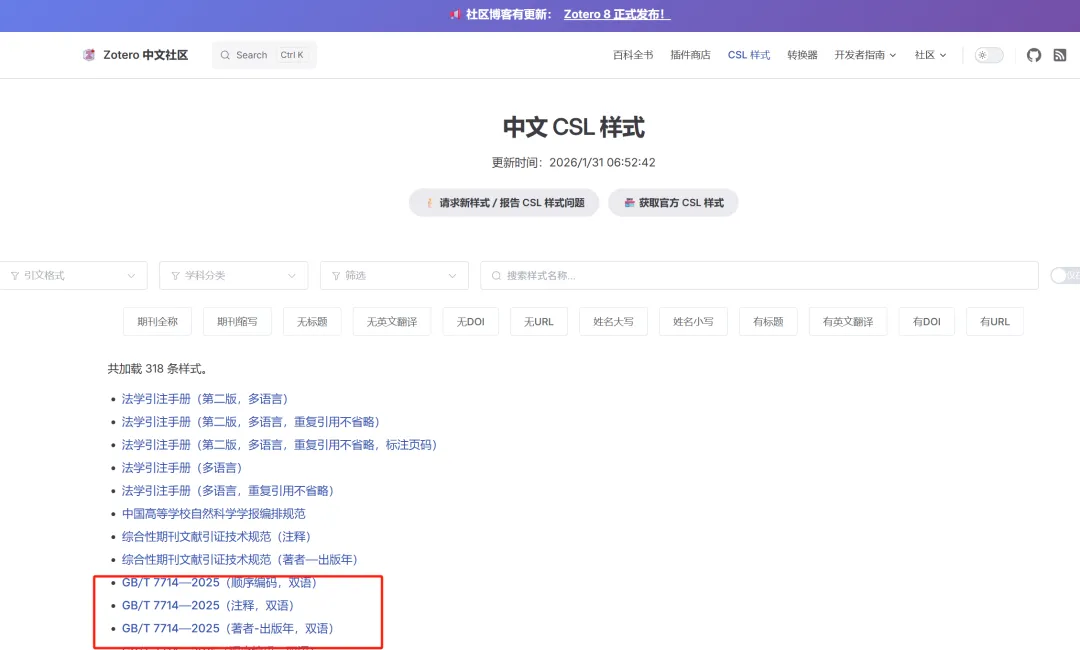1080x650 pixels.
Task: Open the 转换器 nav item
Action: coord(802,55)
